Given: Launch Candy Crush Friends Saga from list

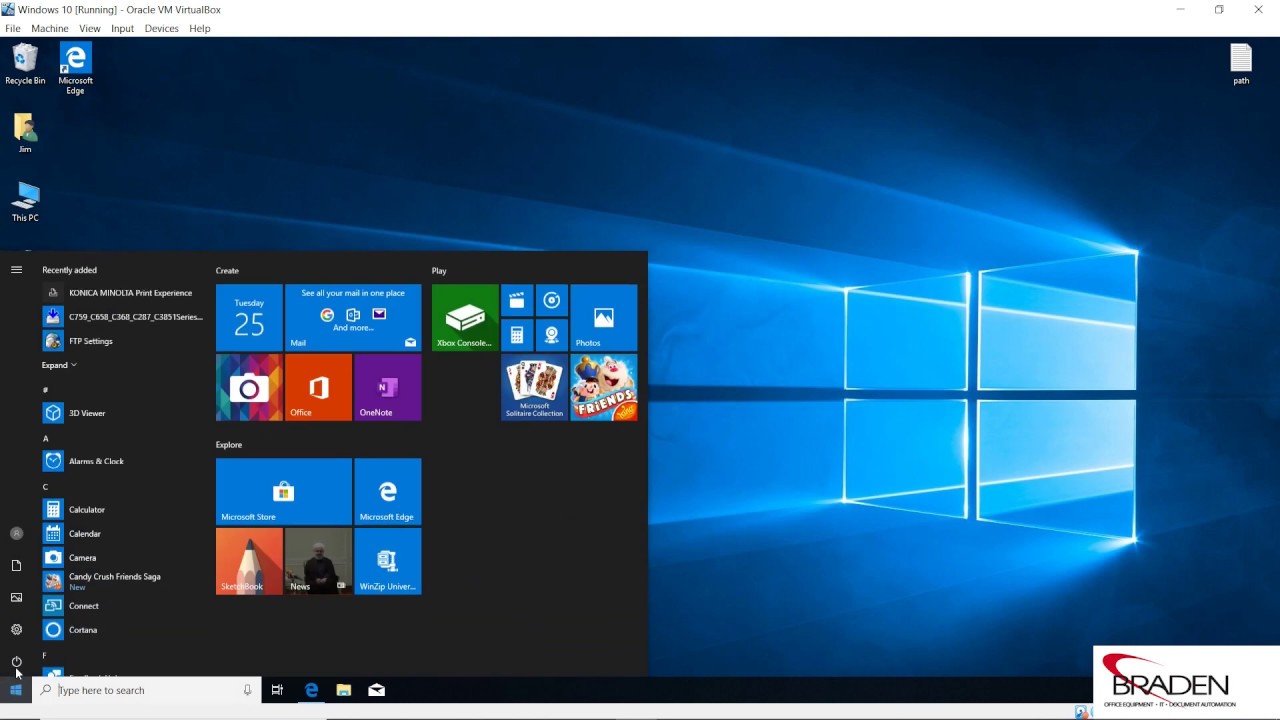Looking at the screenshot, I should coord(120,581).
